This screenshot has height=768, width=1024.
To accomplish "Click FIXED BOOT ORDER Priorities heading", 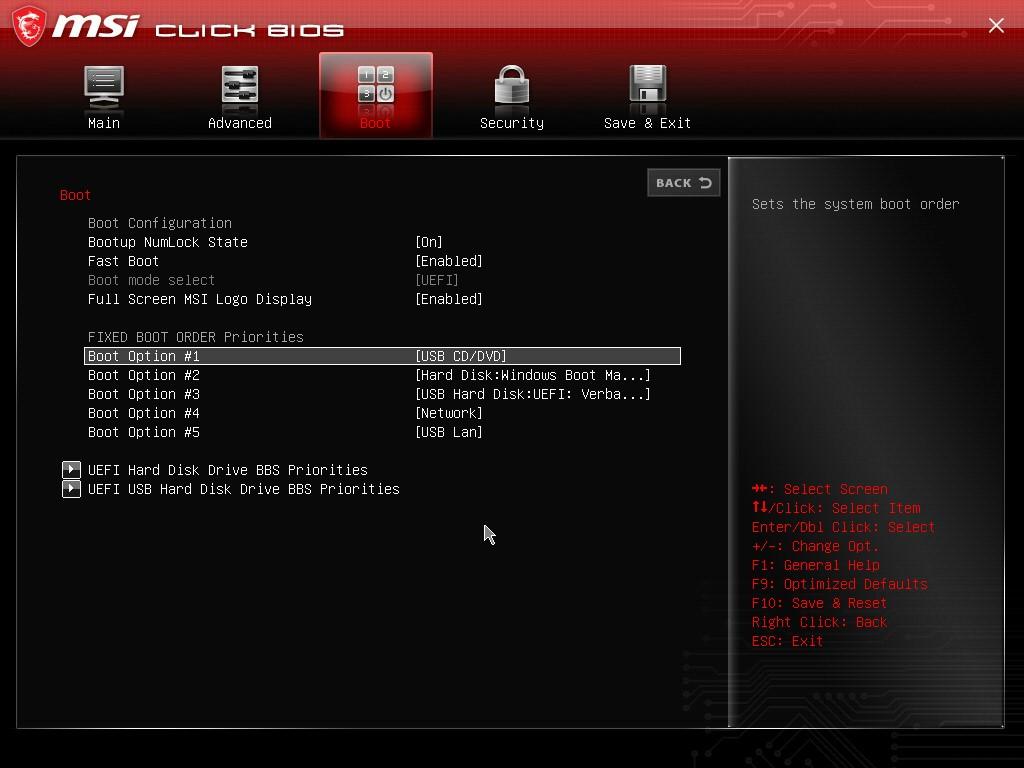I will 196,336.
